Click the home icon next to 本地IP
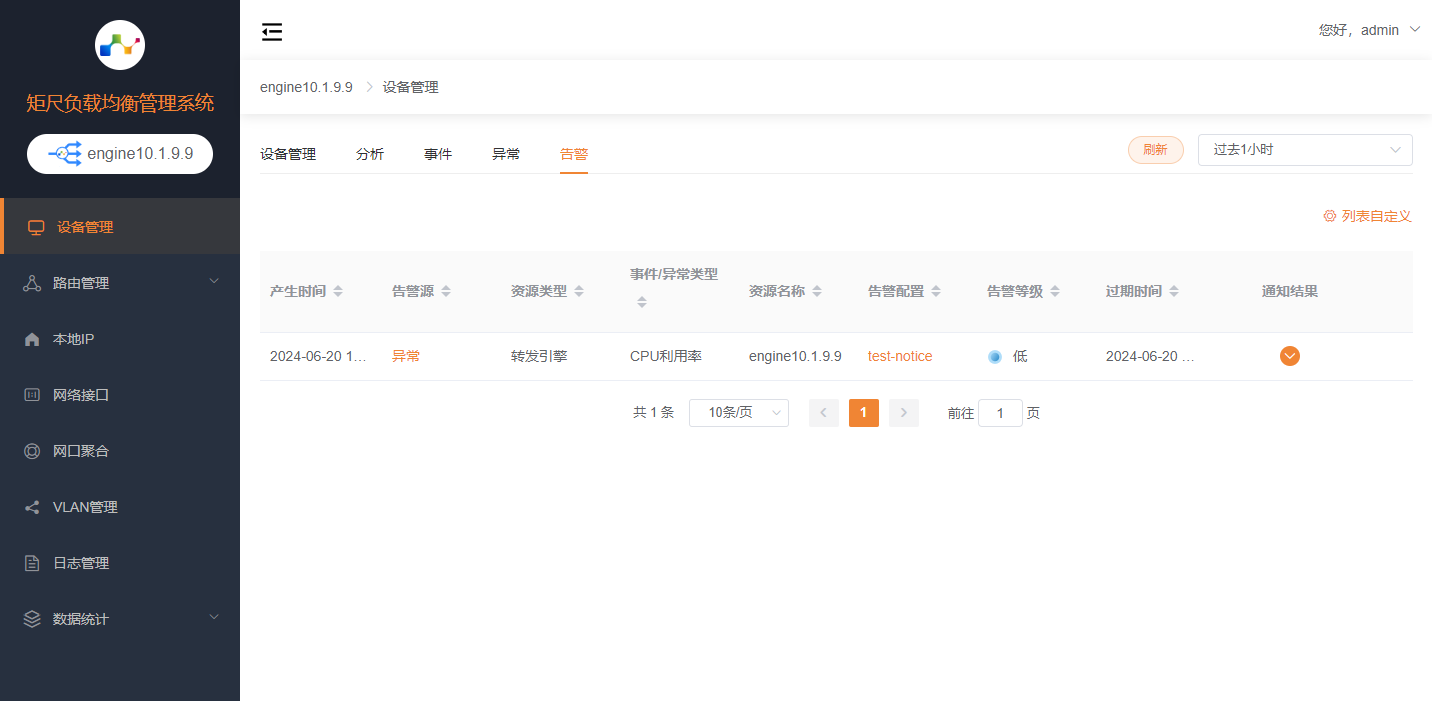The height and width of the screenshot is (701, 1432). click(x=32, y=339)
